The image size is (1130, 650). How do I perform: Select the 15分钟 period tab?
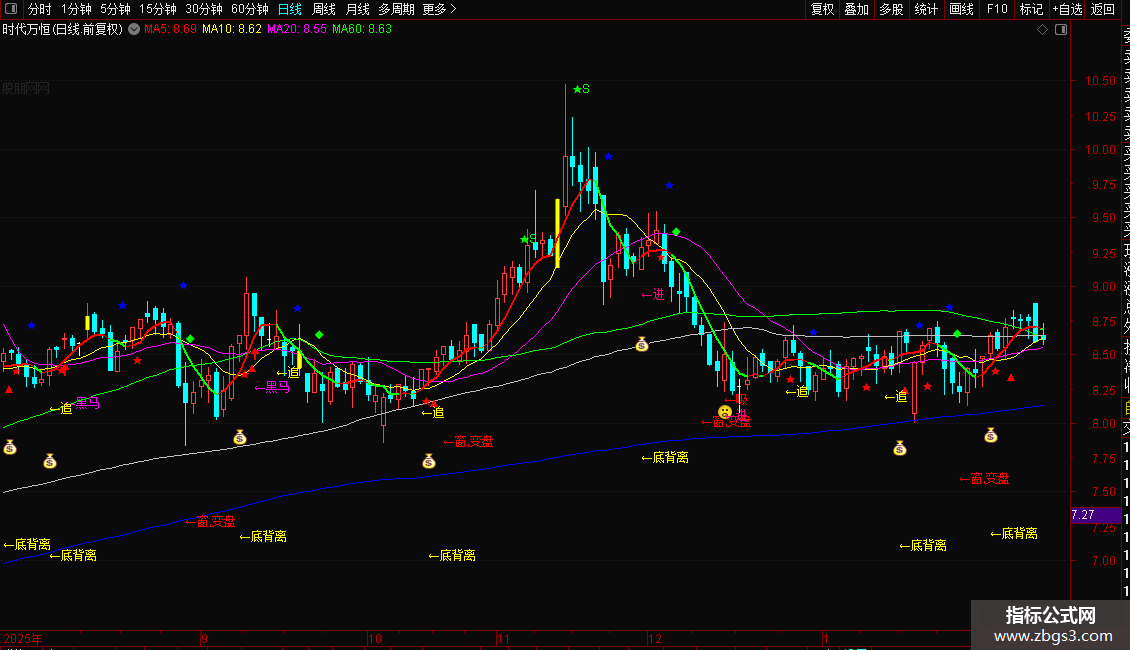click(x=157, y=9)
